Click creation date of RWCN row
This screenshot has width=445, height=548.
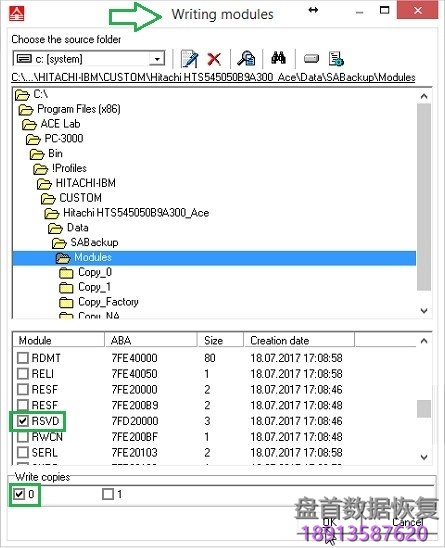tap(296, 437)
